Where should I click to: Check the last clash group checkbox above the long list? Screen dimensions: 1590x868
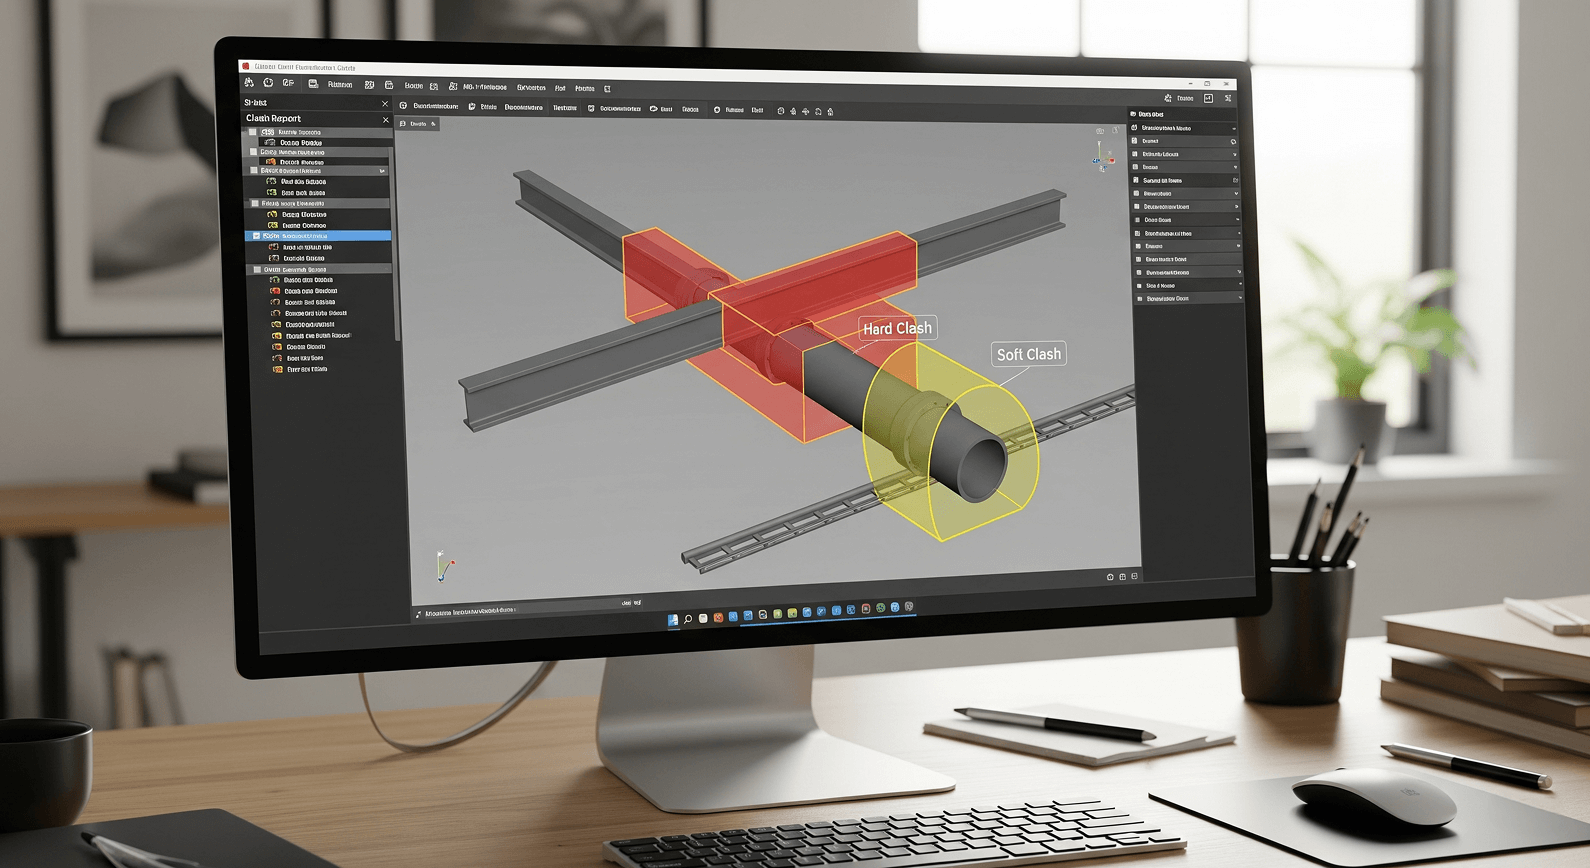257,270
